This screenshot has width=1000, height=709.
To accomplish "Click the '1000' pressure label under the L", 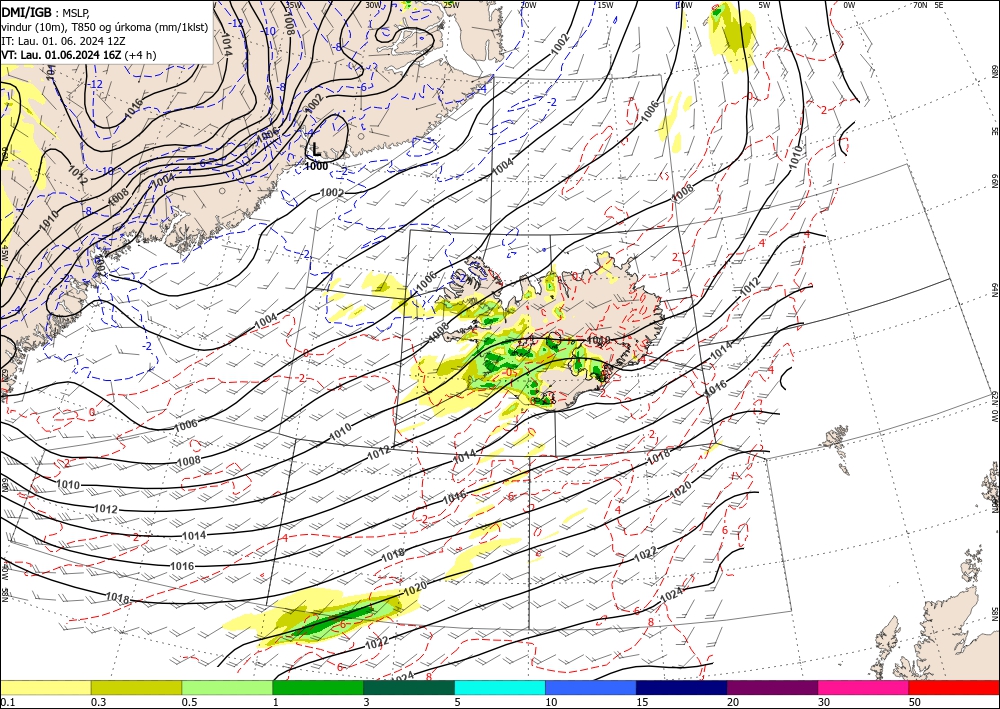I will [x=316, y=166].
